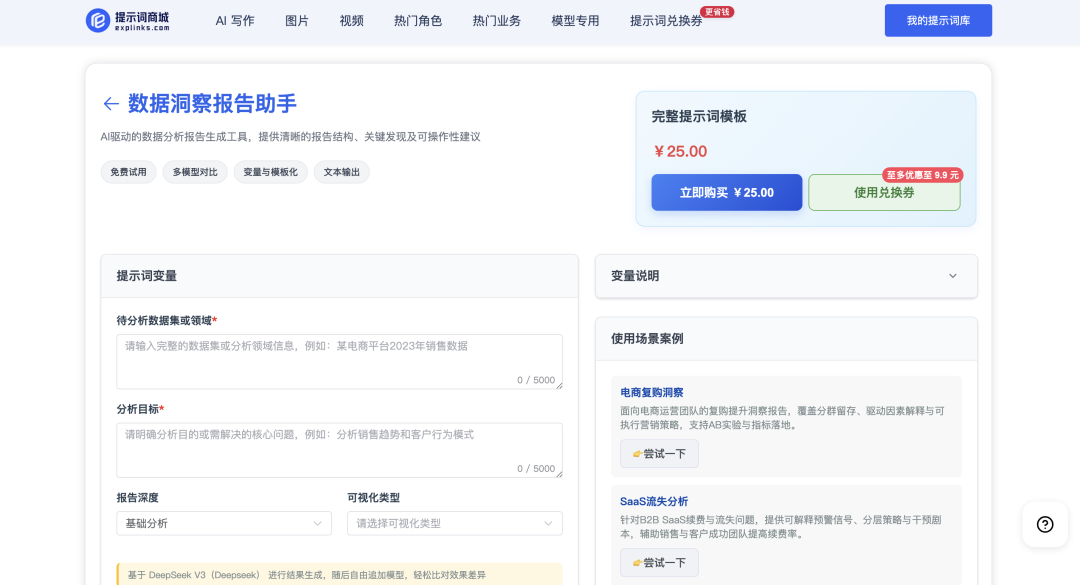The width and height of the screenshot is (1080, 585).
Task: Click the 使用兑换券 button
Action: [x=884, y=193]
